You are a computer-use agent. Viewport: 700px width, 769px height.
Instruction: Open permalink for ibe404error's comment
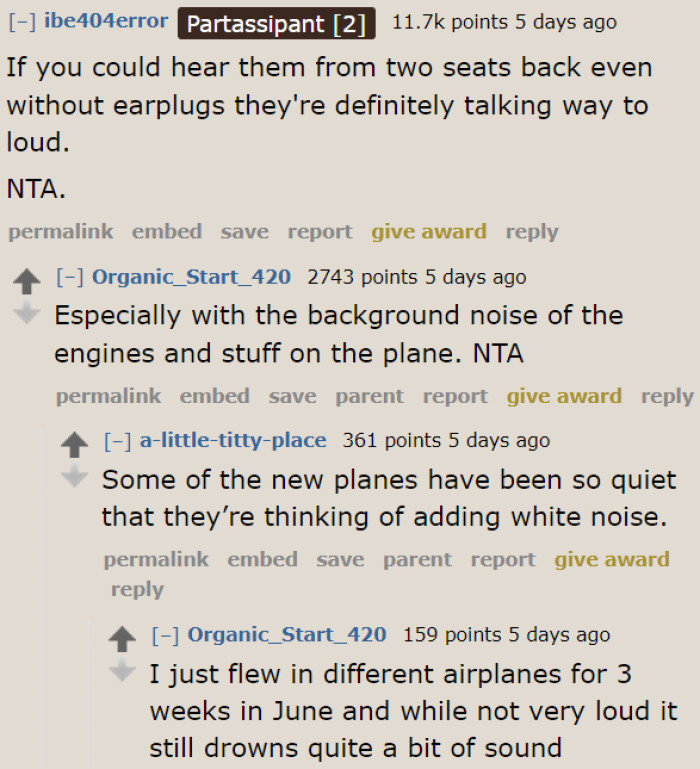[x=60, y=232]
